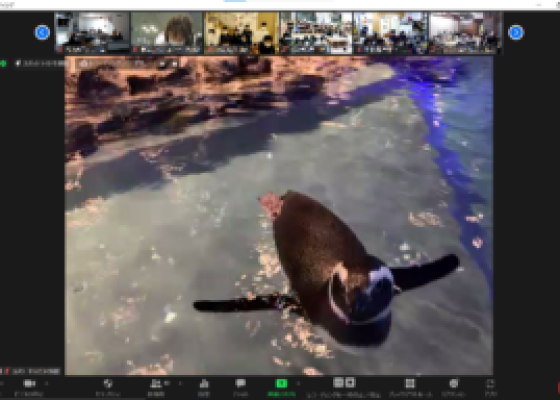Pause the recording from the bottom toolbar
The height and width of the screenshot is (400, 560).
click(338, 383)
